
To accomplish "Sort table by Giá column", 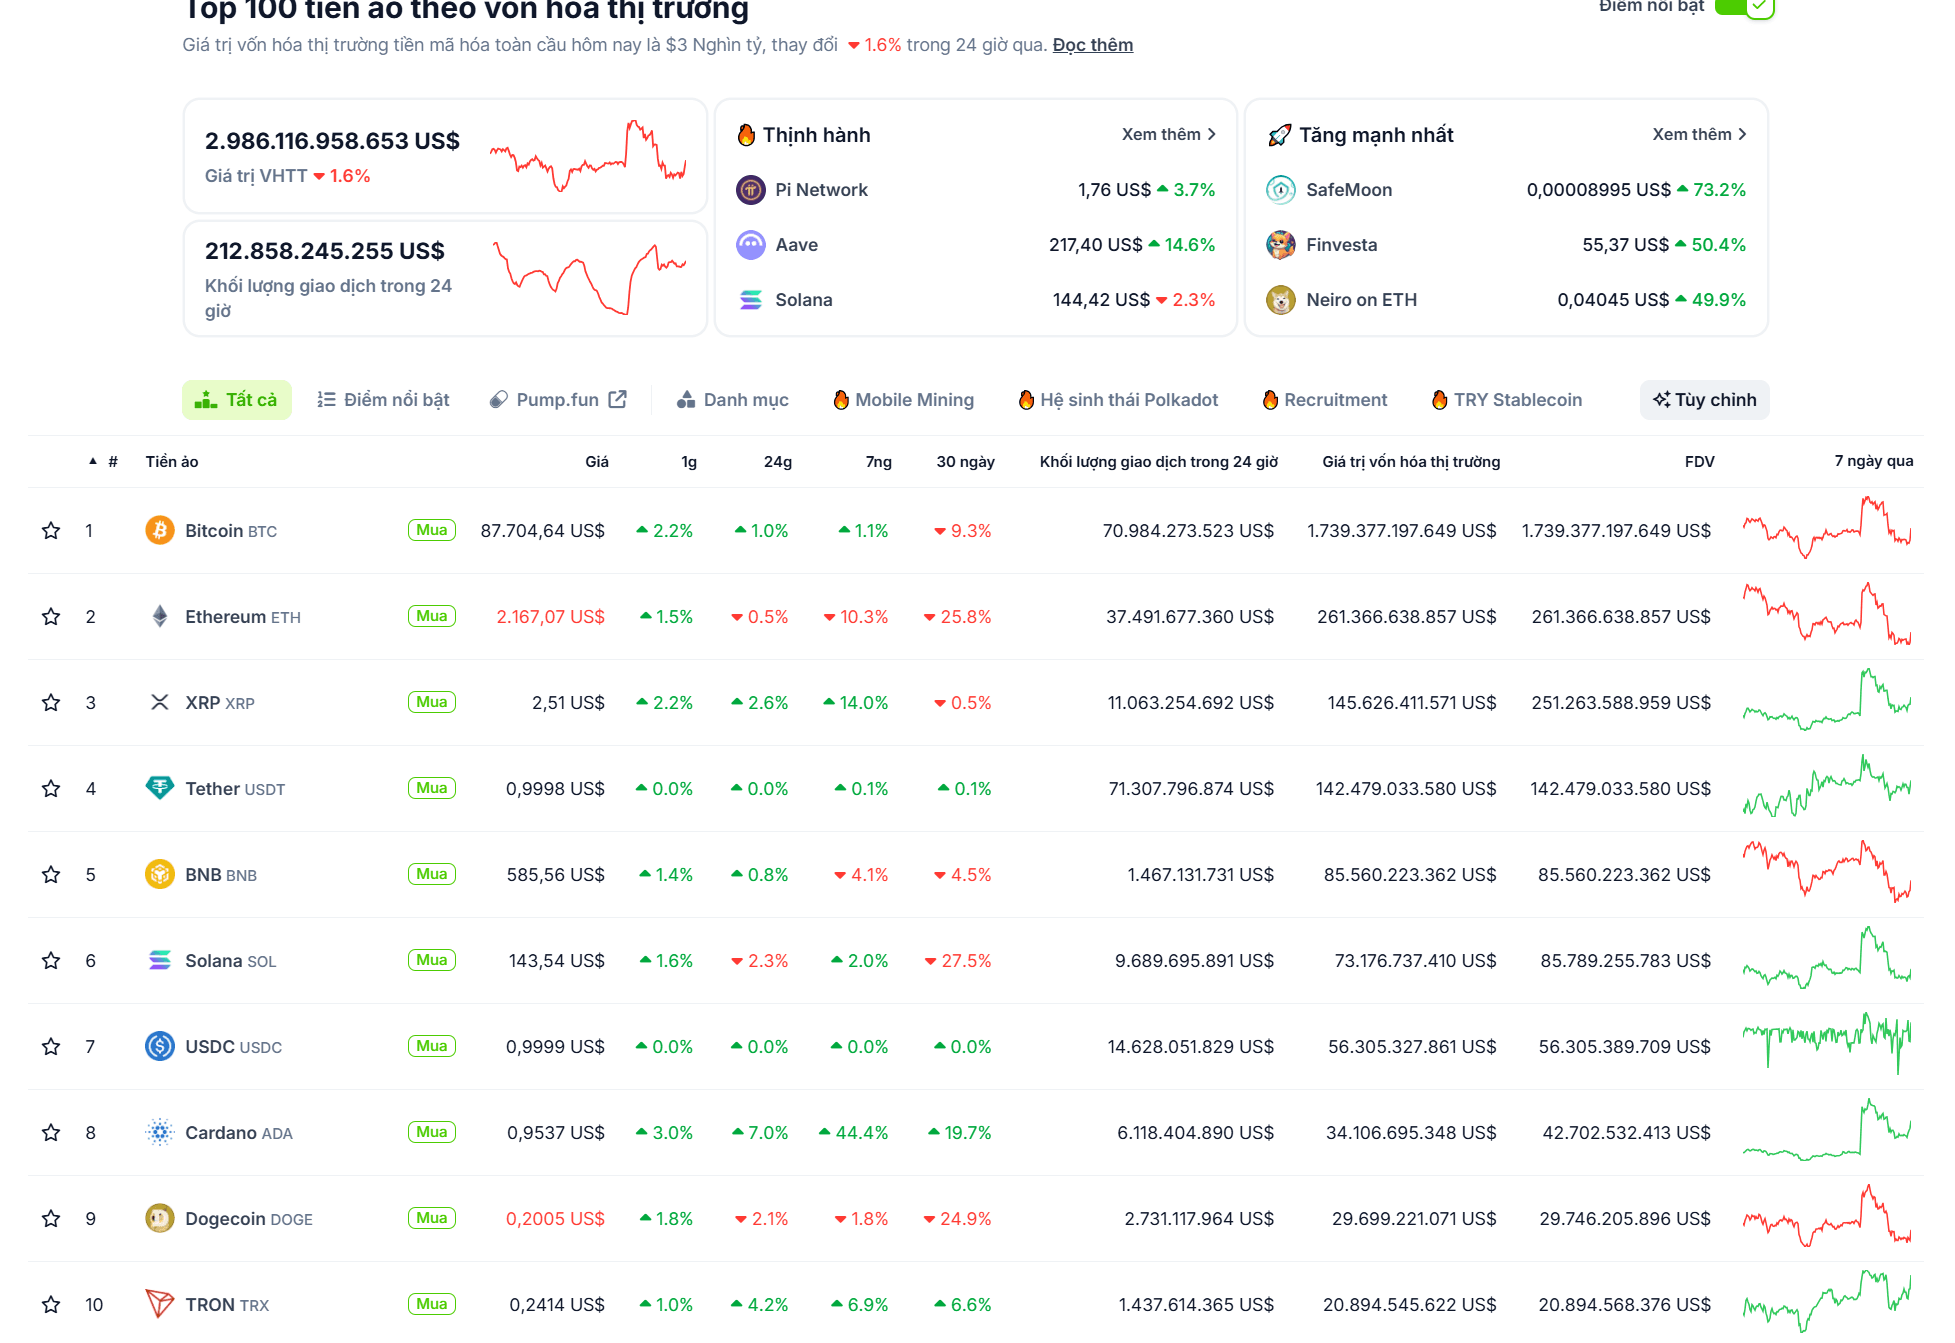I will pos(597,461).
